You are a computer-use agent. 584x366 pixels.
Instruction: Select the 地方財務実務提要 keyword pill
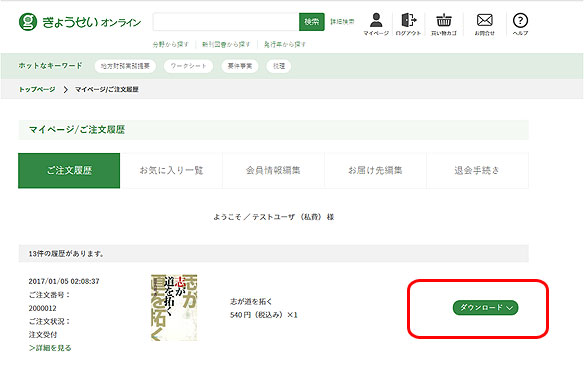pyautogui.click(x=125, y=66)
